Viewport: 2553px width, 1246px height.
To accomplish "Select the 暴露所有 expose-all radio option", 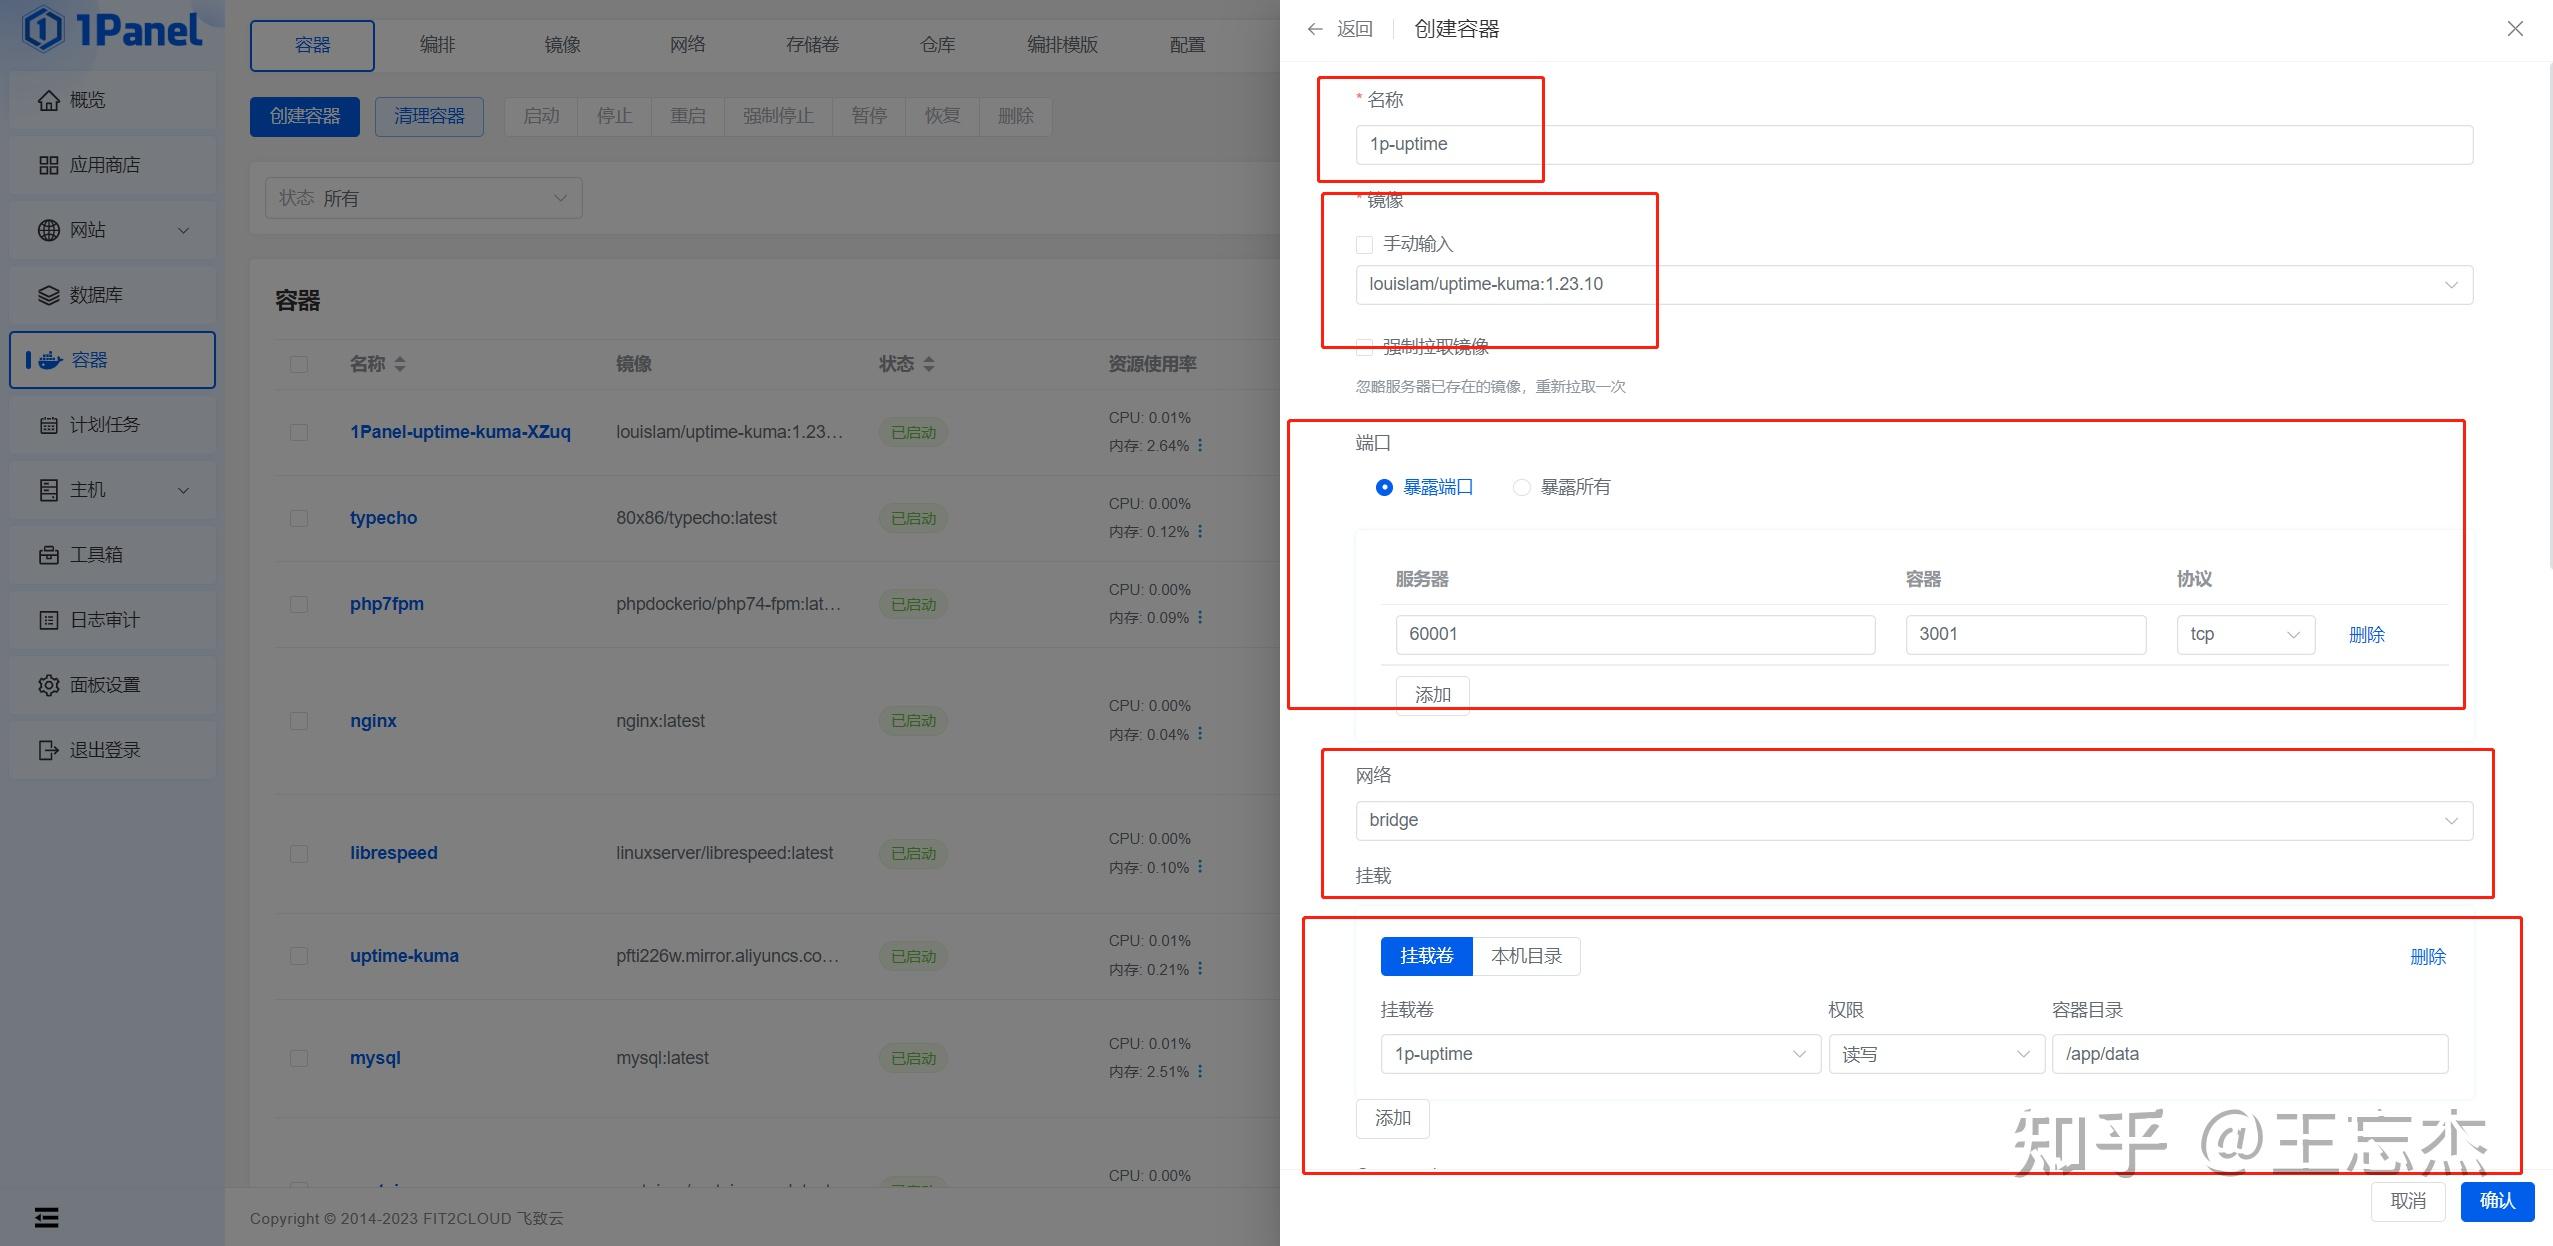I will 1521,487.
